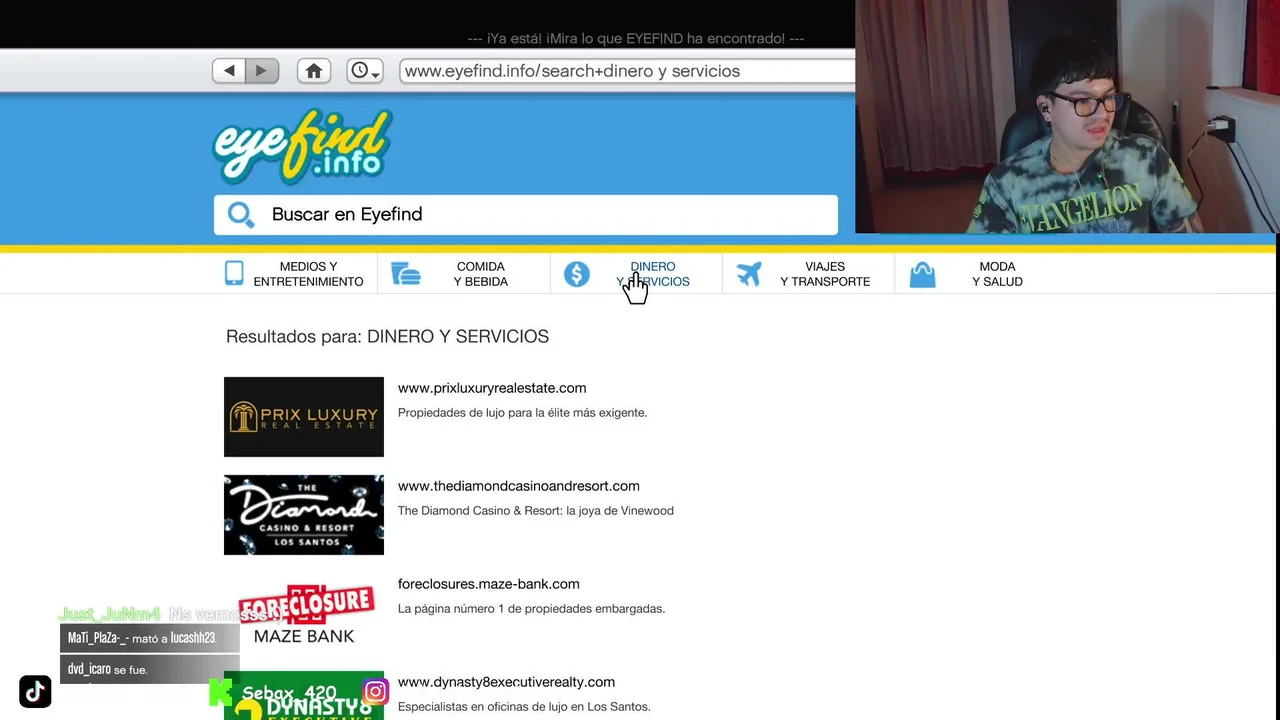Image resolution: width=1280 pixels, height=720 pixels.
Task: Click the airplane icon for Viajes
Action: [749, 274]
